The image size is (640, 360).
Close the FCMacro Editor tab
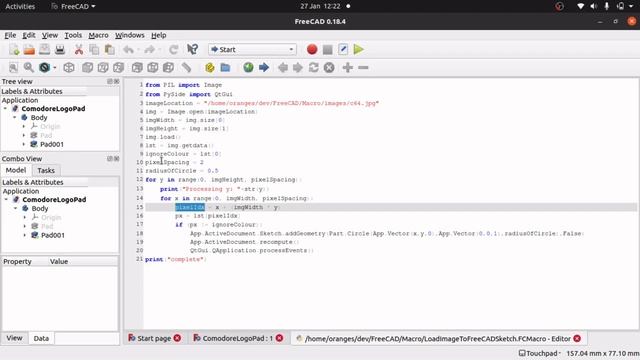pos(577,338)
